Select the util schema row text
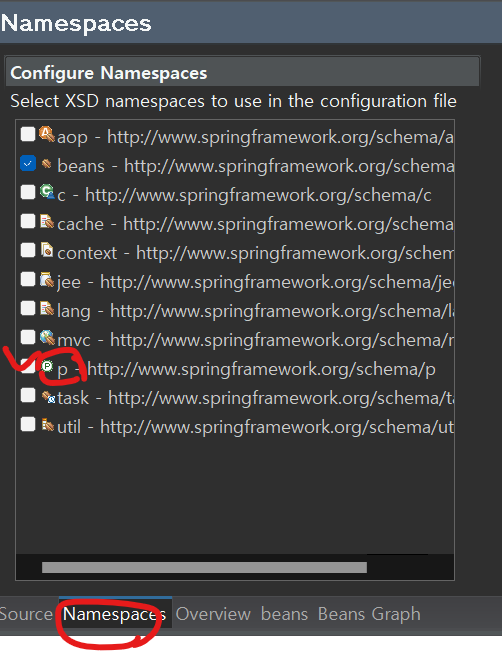Screen dimensions: 502x651 point(255,427)
